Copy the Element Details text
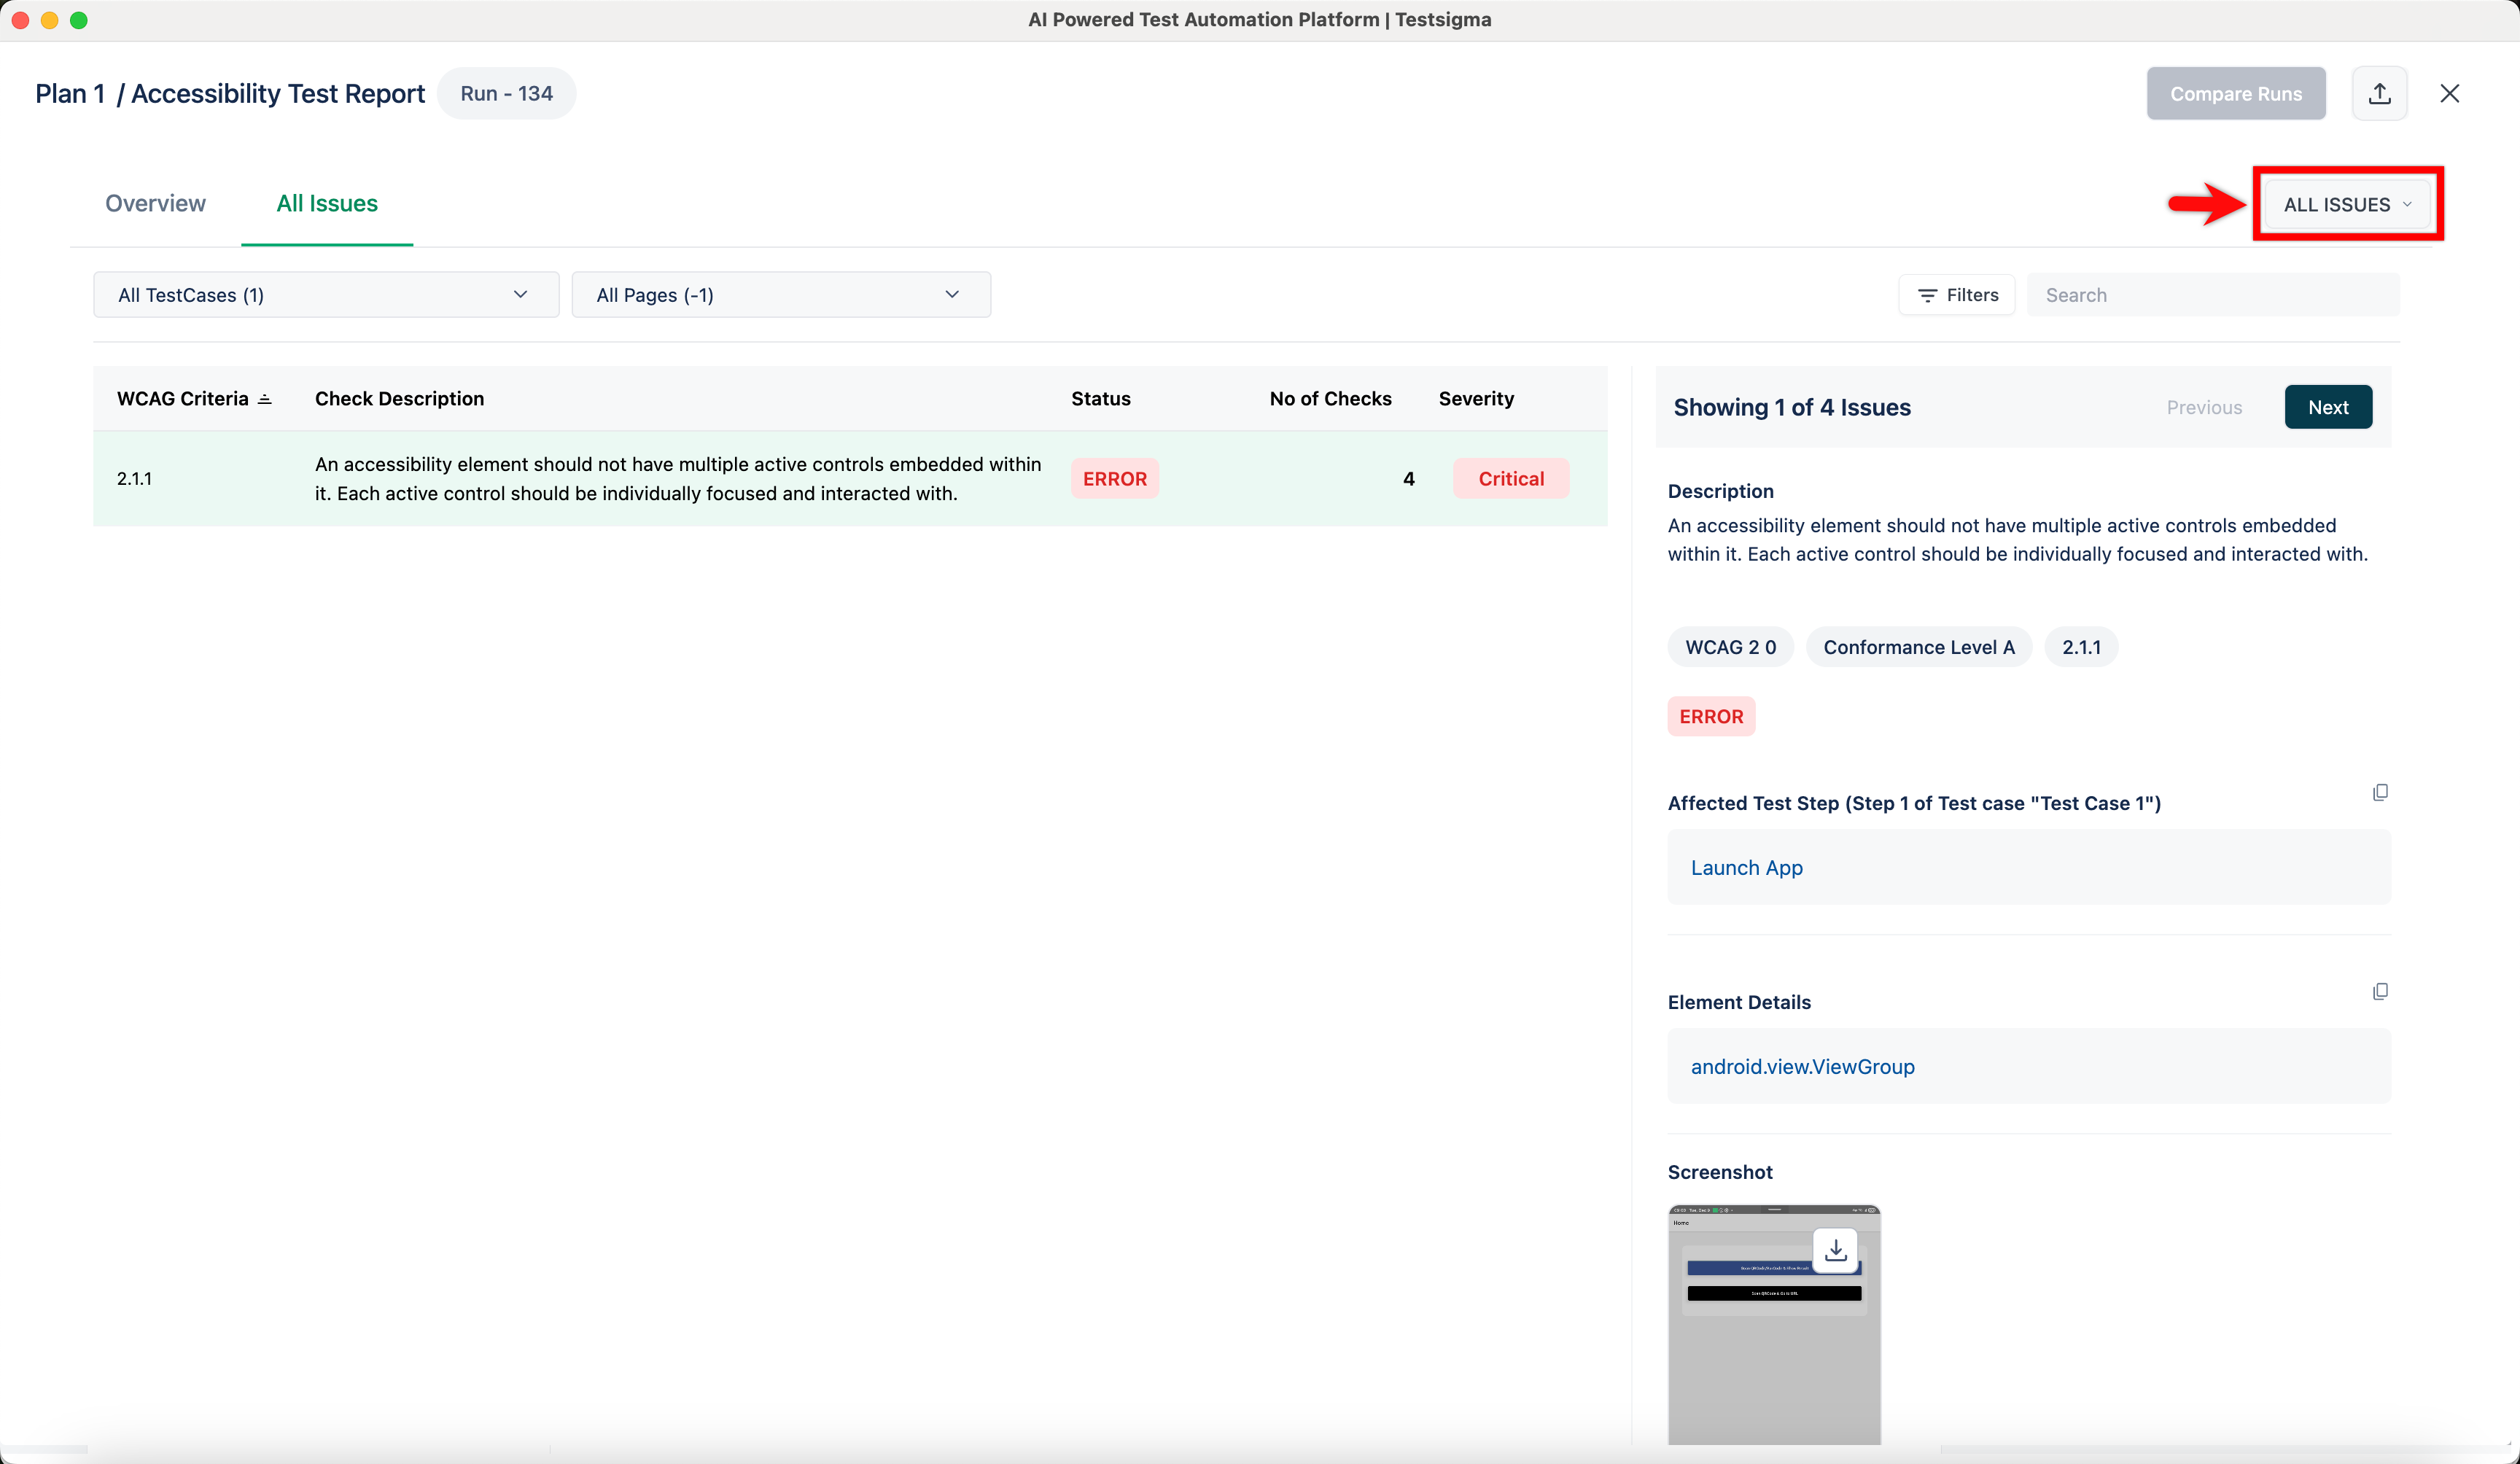The width and height of the screenshot is (2520, 1464). click(2380, 991)
